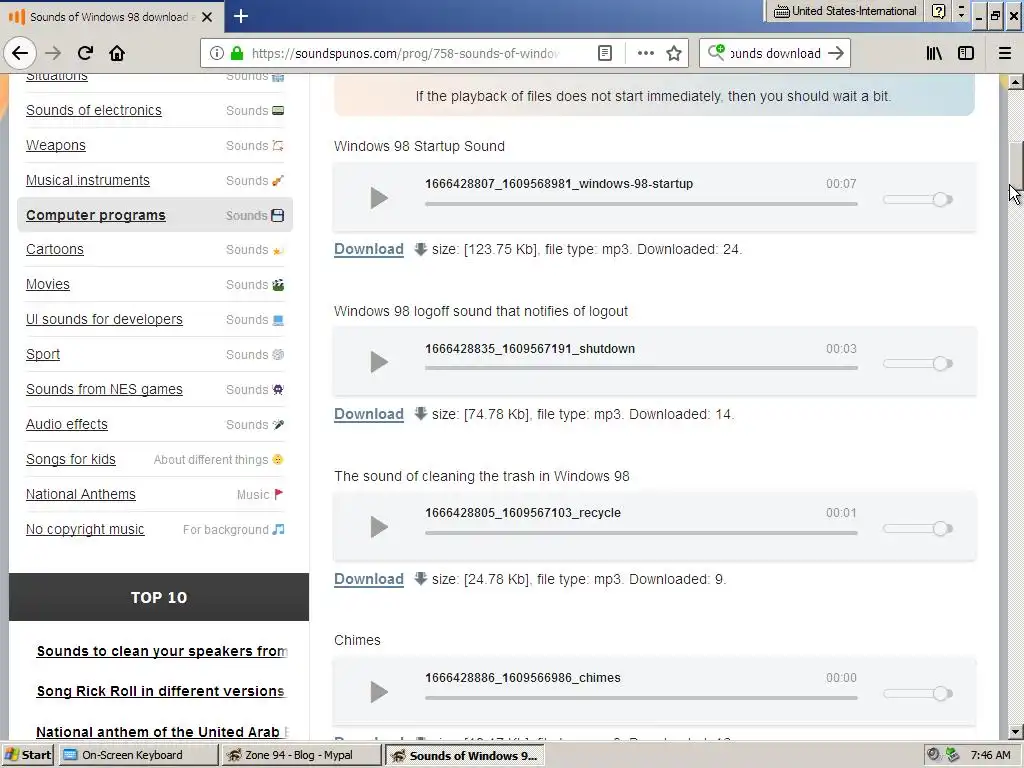Click the 7:46 AM system clock

click(x=990, y=755)
